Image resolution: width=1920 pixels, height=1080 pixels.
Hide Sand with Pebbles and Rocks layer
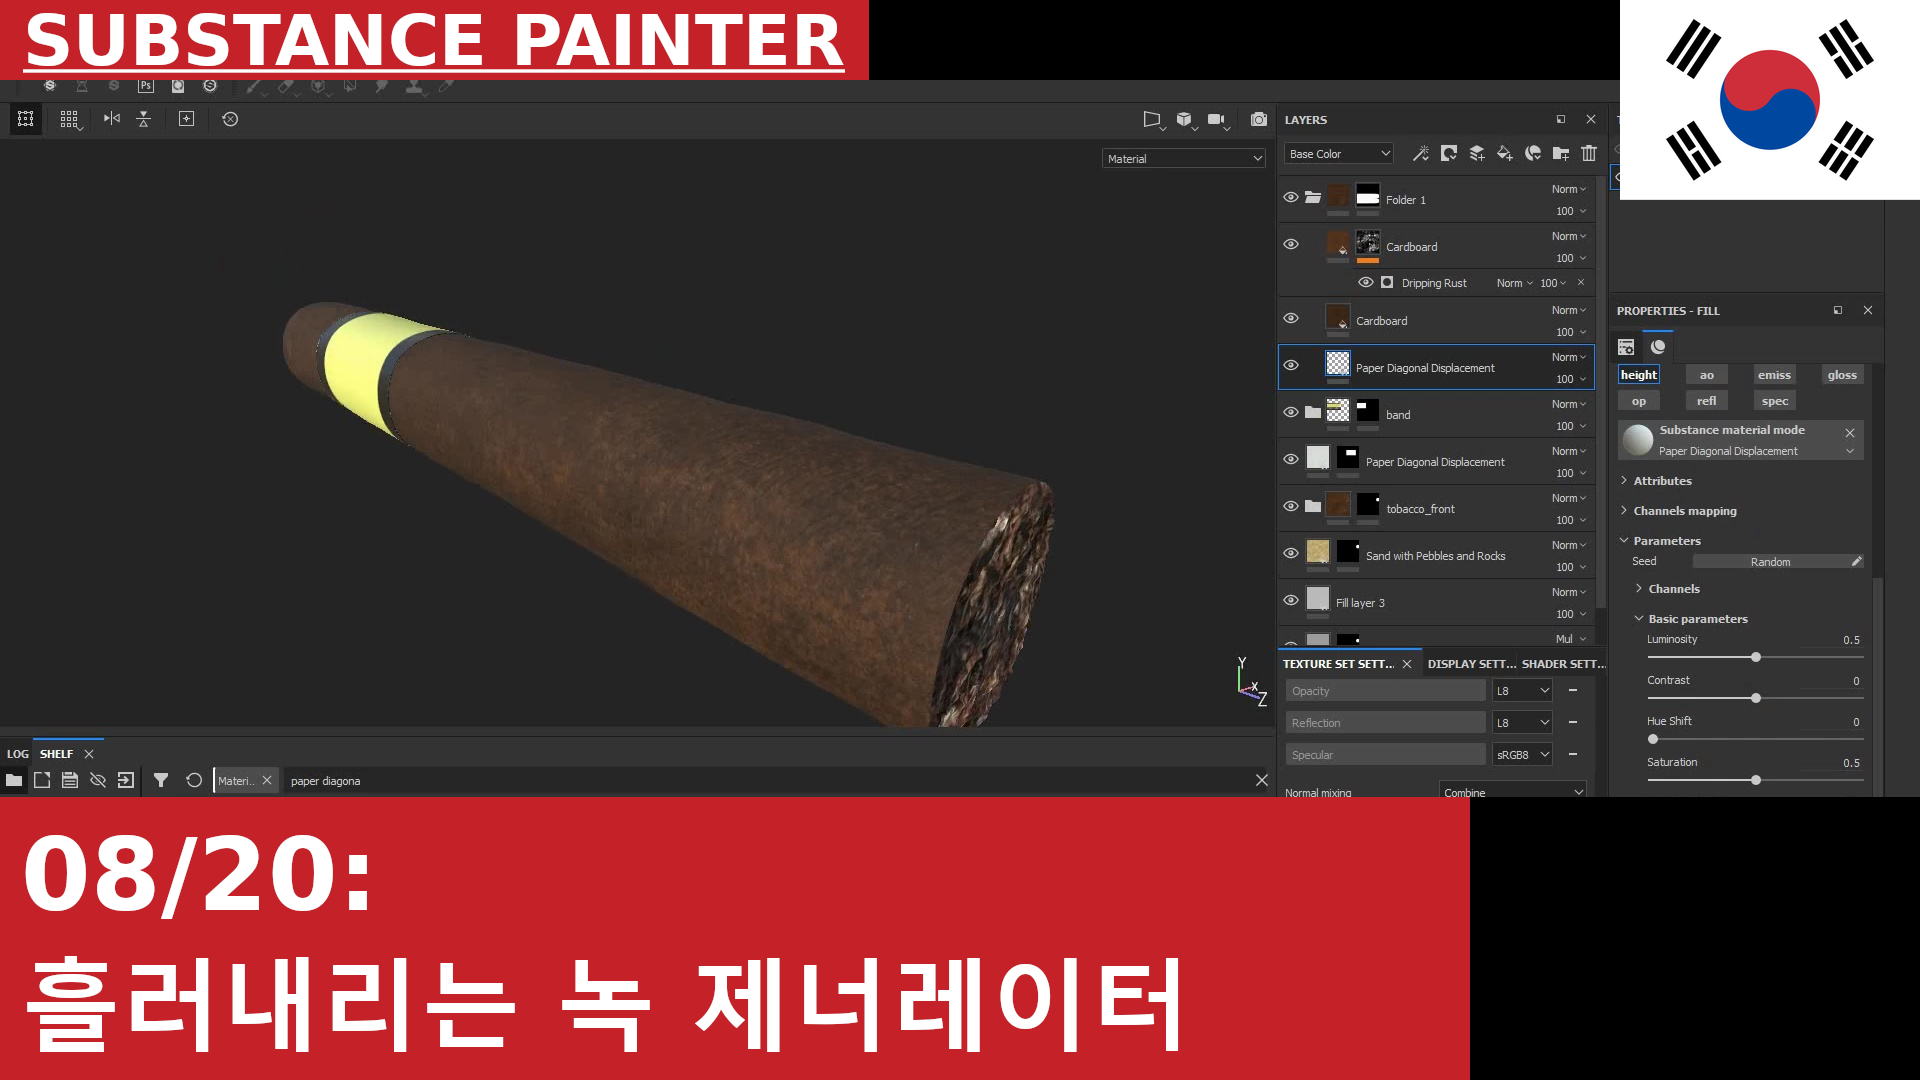click(1291, 554)
